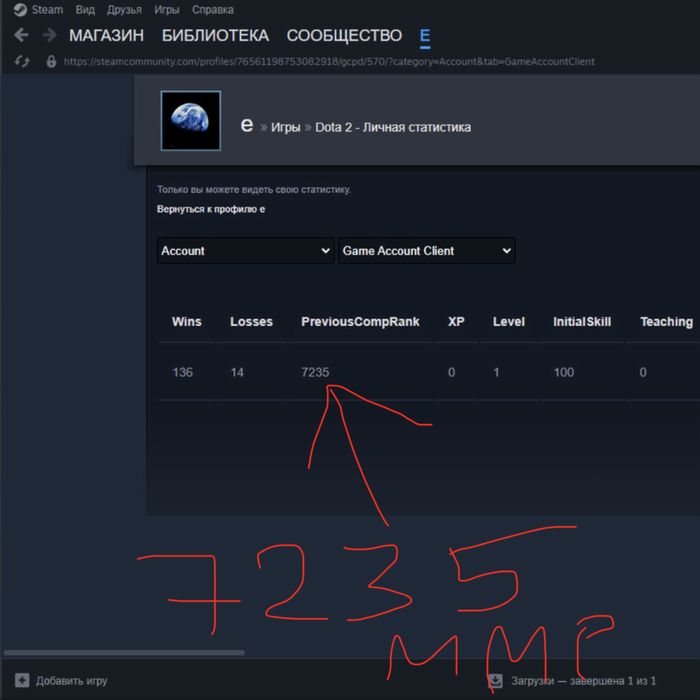This screenshot has width=700, height=700.
Task: Click the PreviousCompRank column header
Action: coord(360,321)
